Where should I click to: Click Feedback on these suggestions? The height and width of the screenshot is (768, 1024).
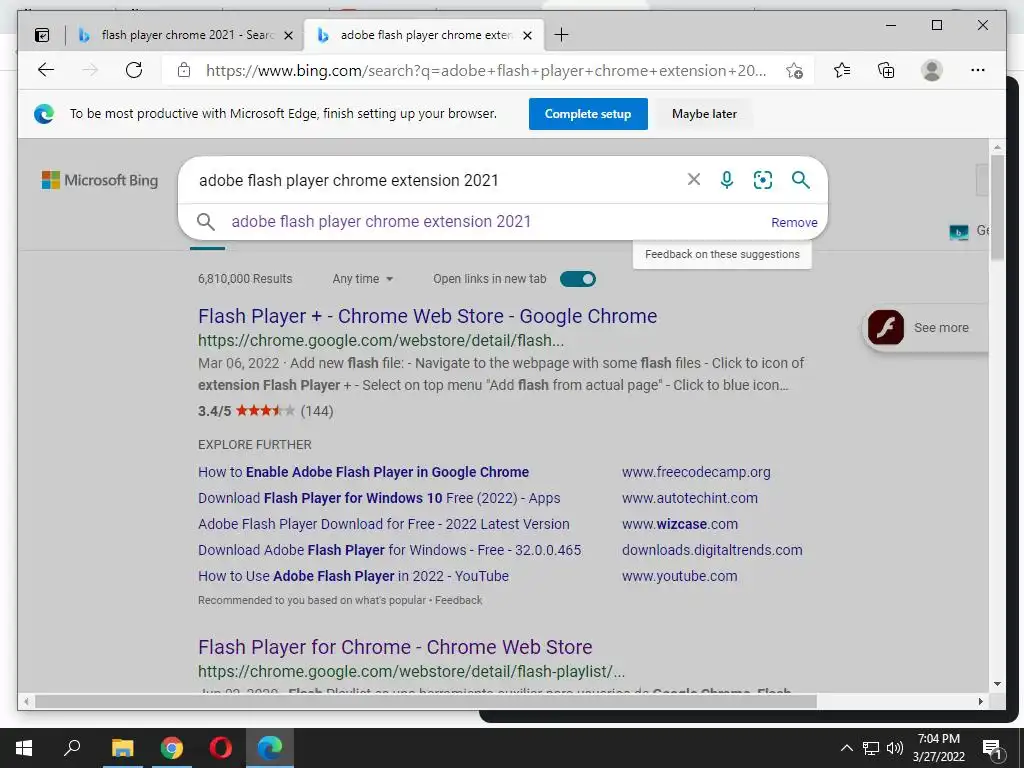coord(722,254)
